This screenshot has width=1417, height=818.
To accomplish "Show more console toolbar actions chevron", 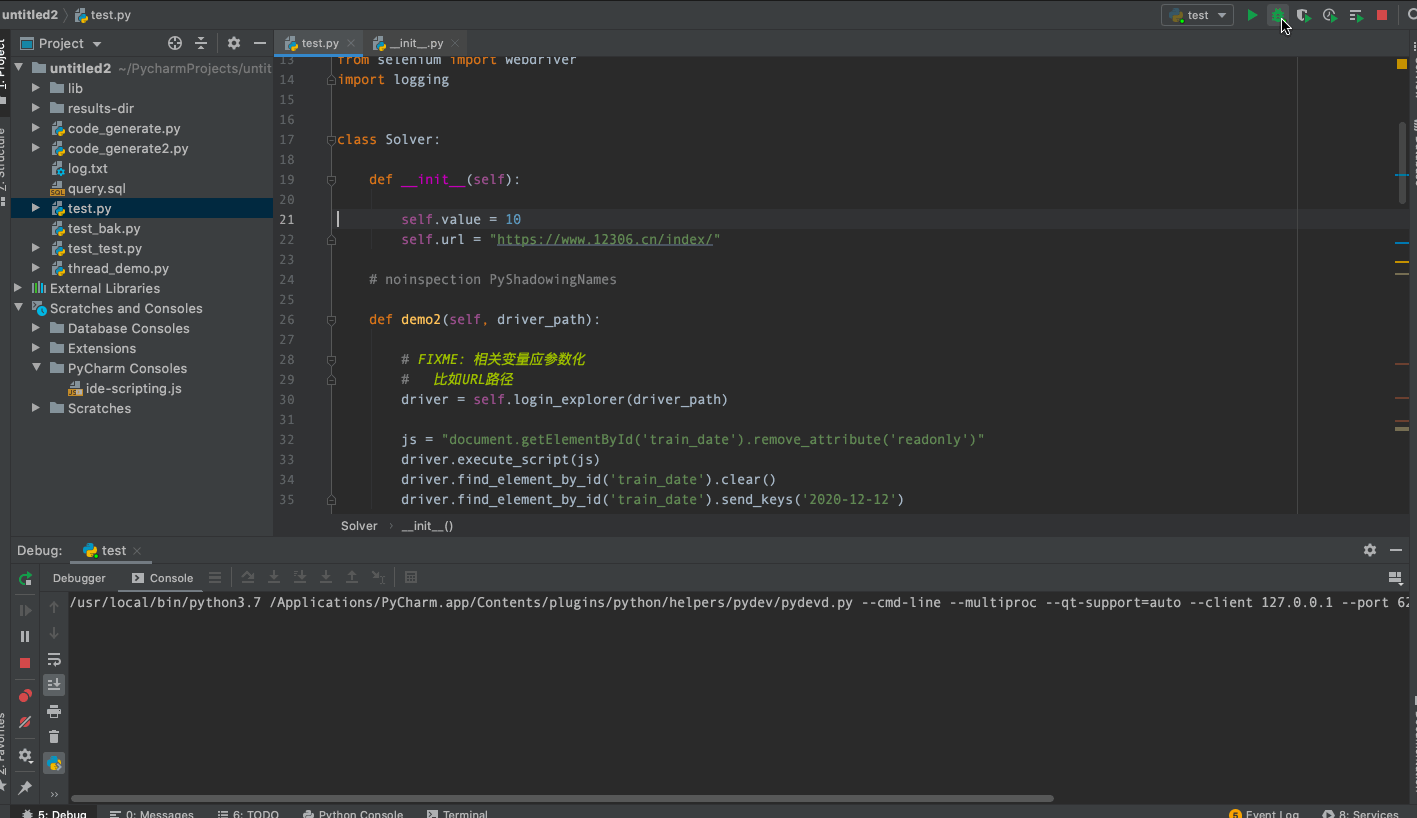I will (54, 794).
